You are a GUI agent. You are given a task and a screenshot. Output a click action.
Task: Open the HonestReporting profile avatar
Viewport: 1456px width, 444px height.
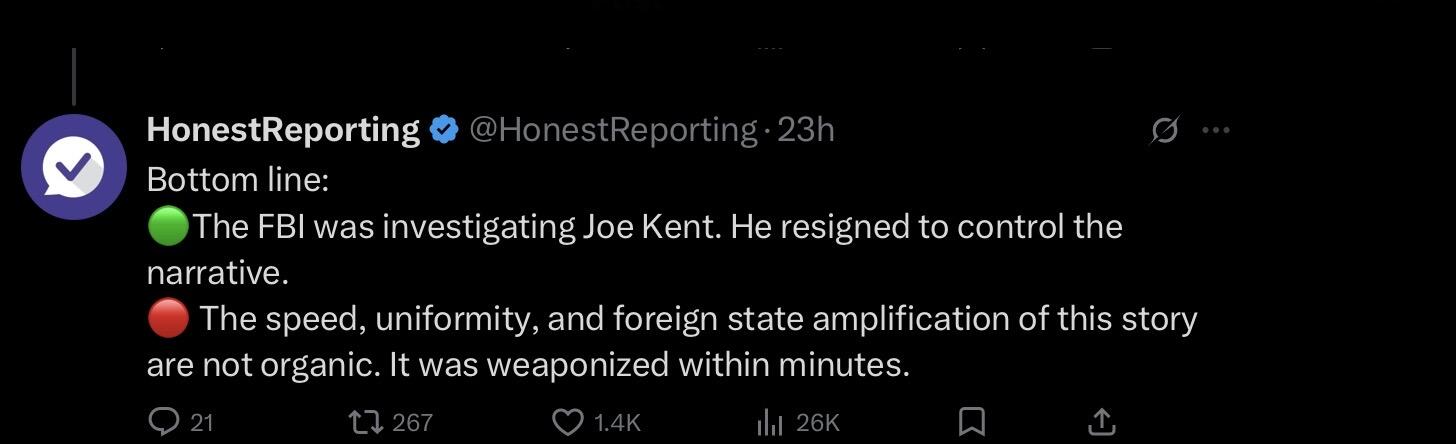click(73, 166)
